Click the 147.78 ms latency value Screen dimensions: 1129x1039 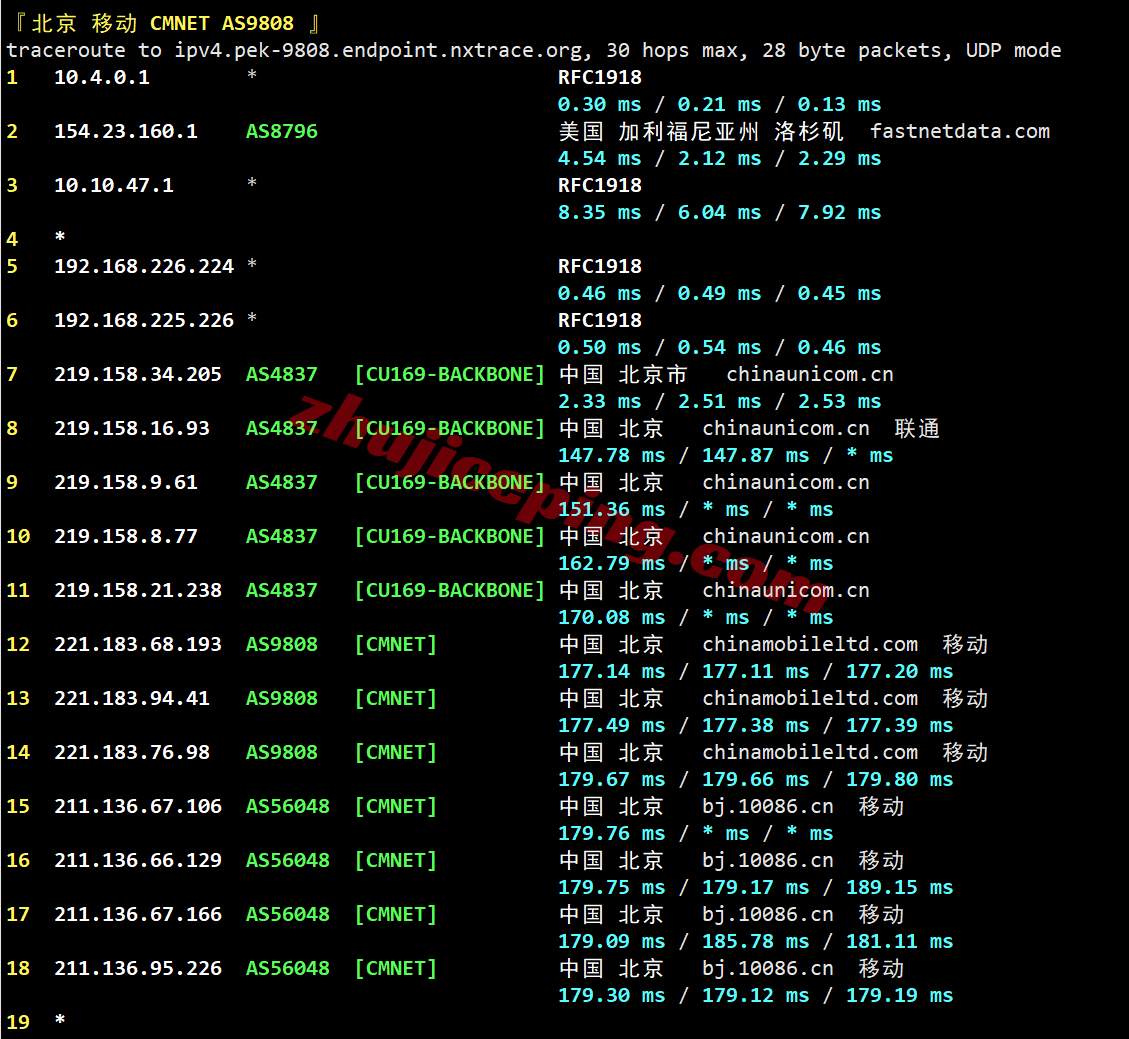click(612, 456)
